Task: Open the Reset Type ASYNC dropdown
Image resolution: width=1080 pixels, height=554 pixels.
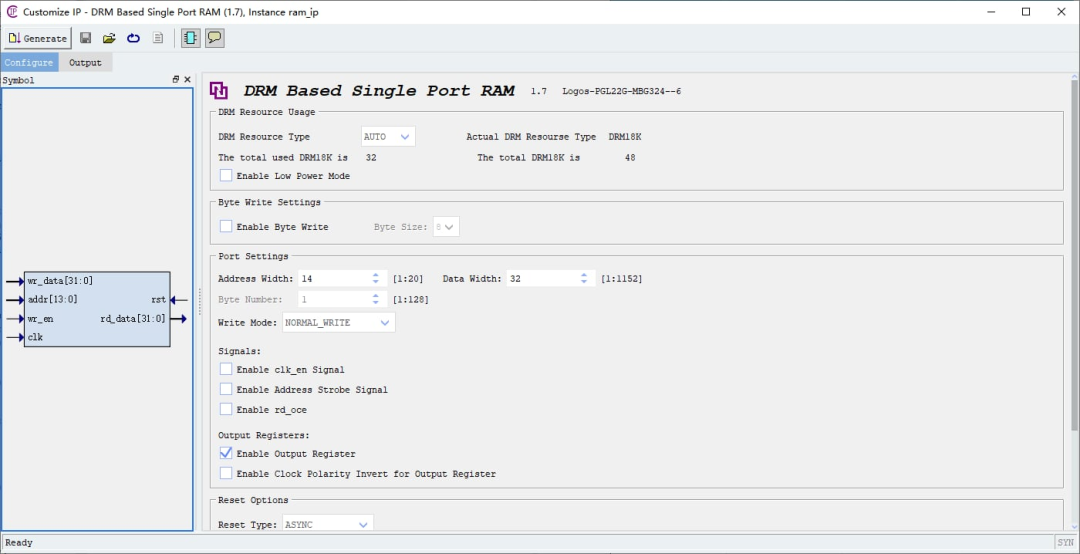Action: click(x=328, y=524)
